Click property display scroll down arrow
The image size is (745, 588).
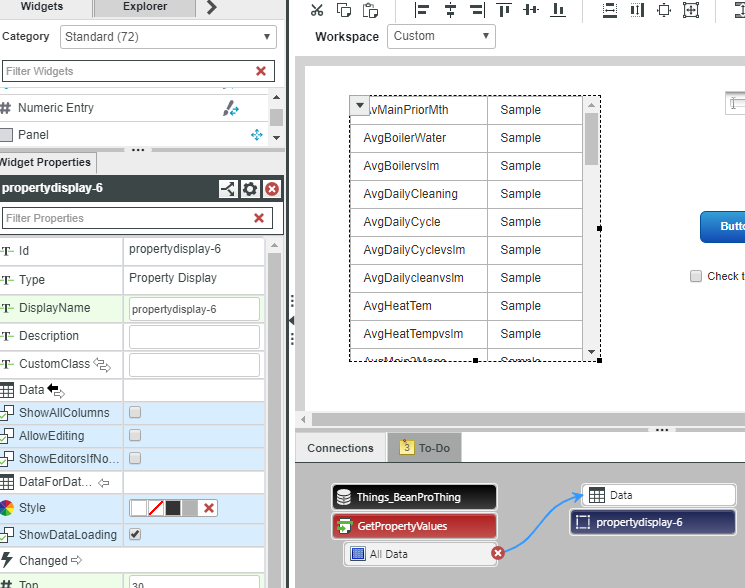pyautogui.click(x=592, y=352)
